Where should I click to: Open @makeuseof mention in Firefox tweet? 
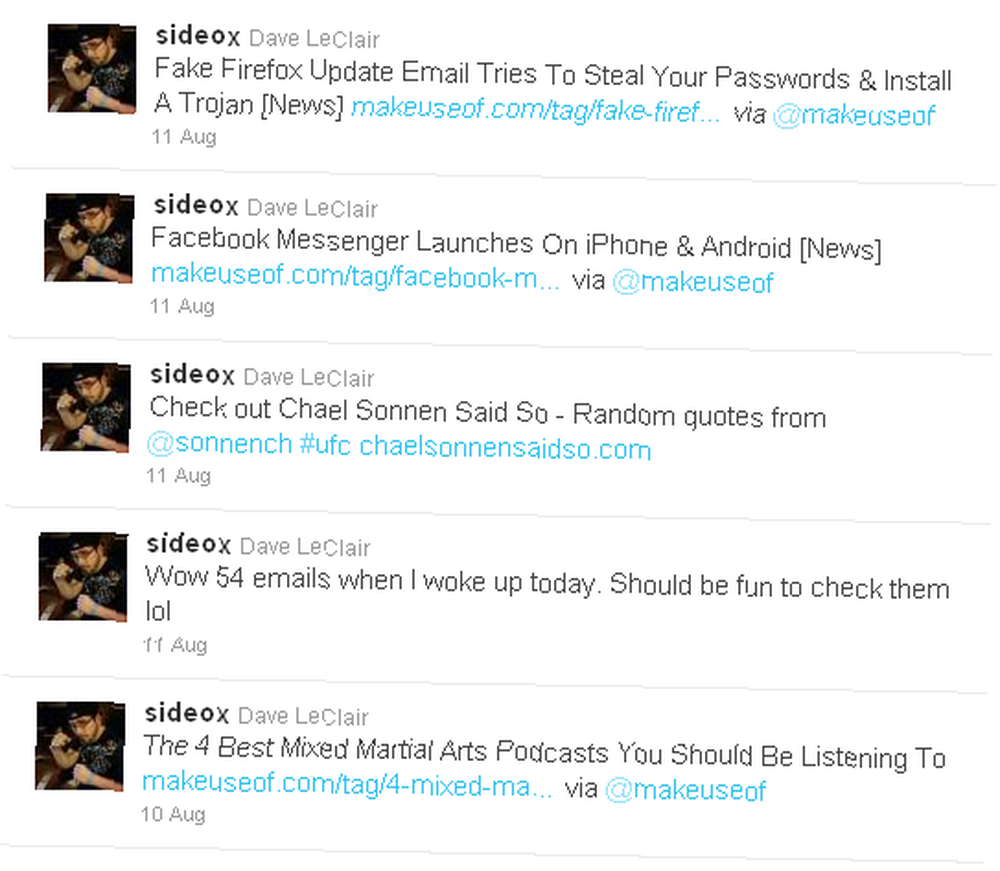854,115
